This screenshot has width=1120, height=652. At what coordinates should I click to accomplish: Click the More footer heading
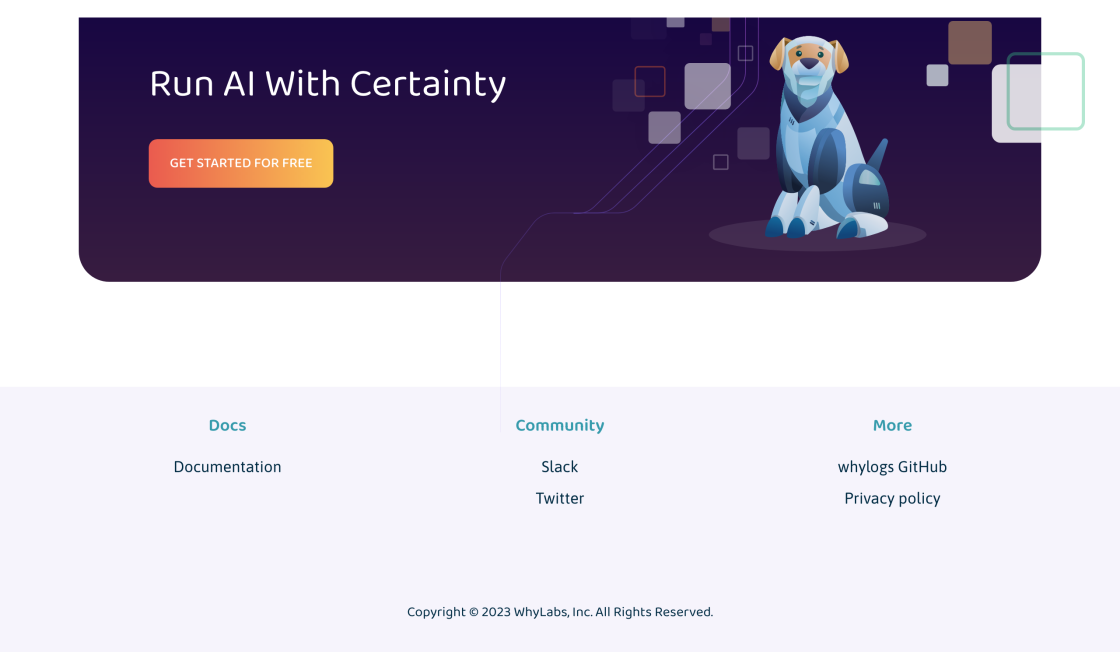tap(892, 425)
